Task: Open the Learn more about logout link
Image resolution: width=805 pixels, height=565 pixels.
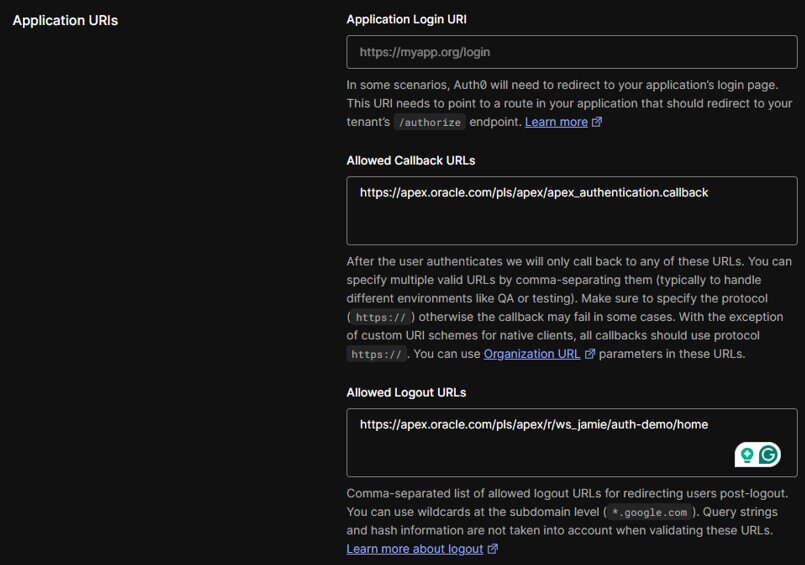Action: pos(414,549)
